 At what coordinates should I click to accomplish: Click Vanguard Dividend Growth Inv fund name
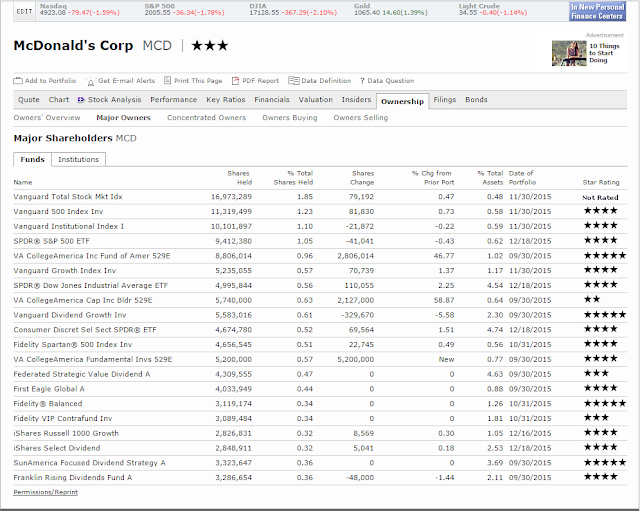(70, 315)
